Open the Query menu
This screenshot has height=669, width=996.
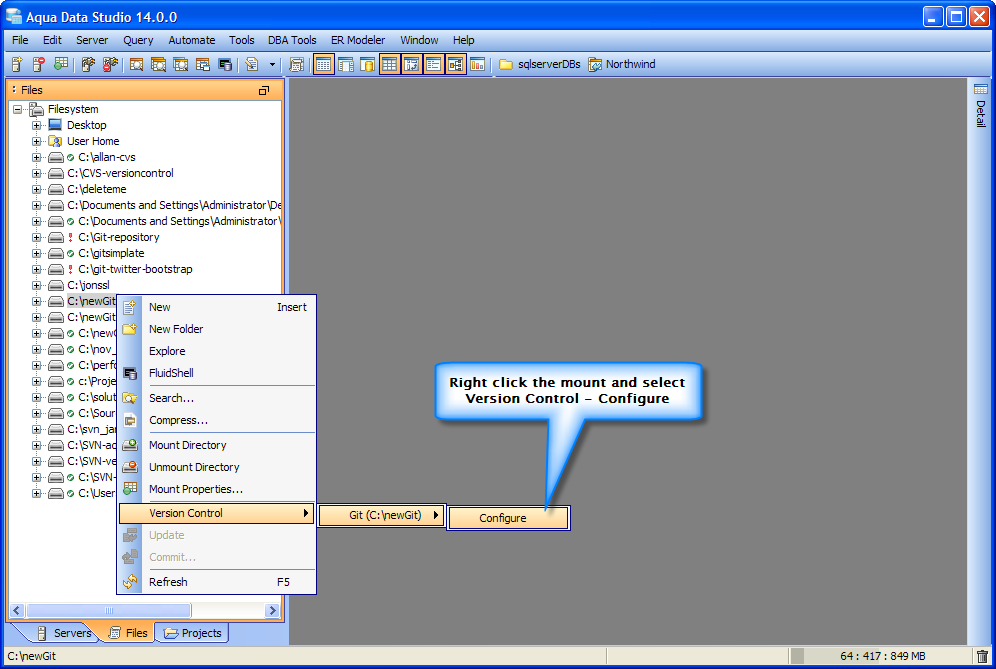(x=138, y=40)
